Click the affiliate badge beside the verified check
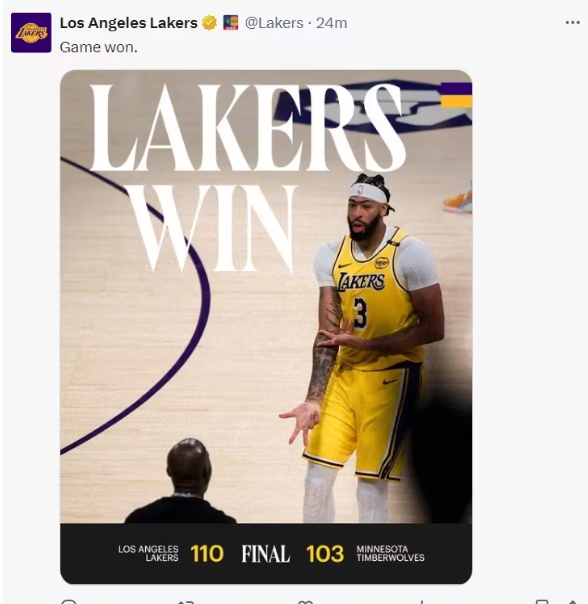Screen dimensions: 588x604 pos(230,22)
